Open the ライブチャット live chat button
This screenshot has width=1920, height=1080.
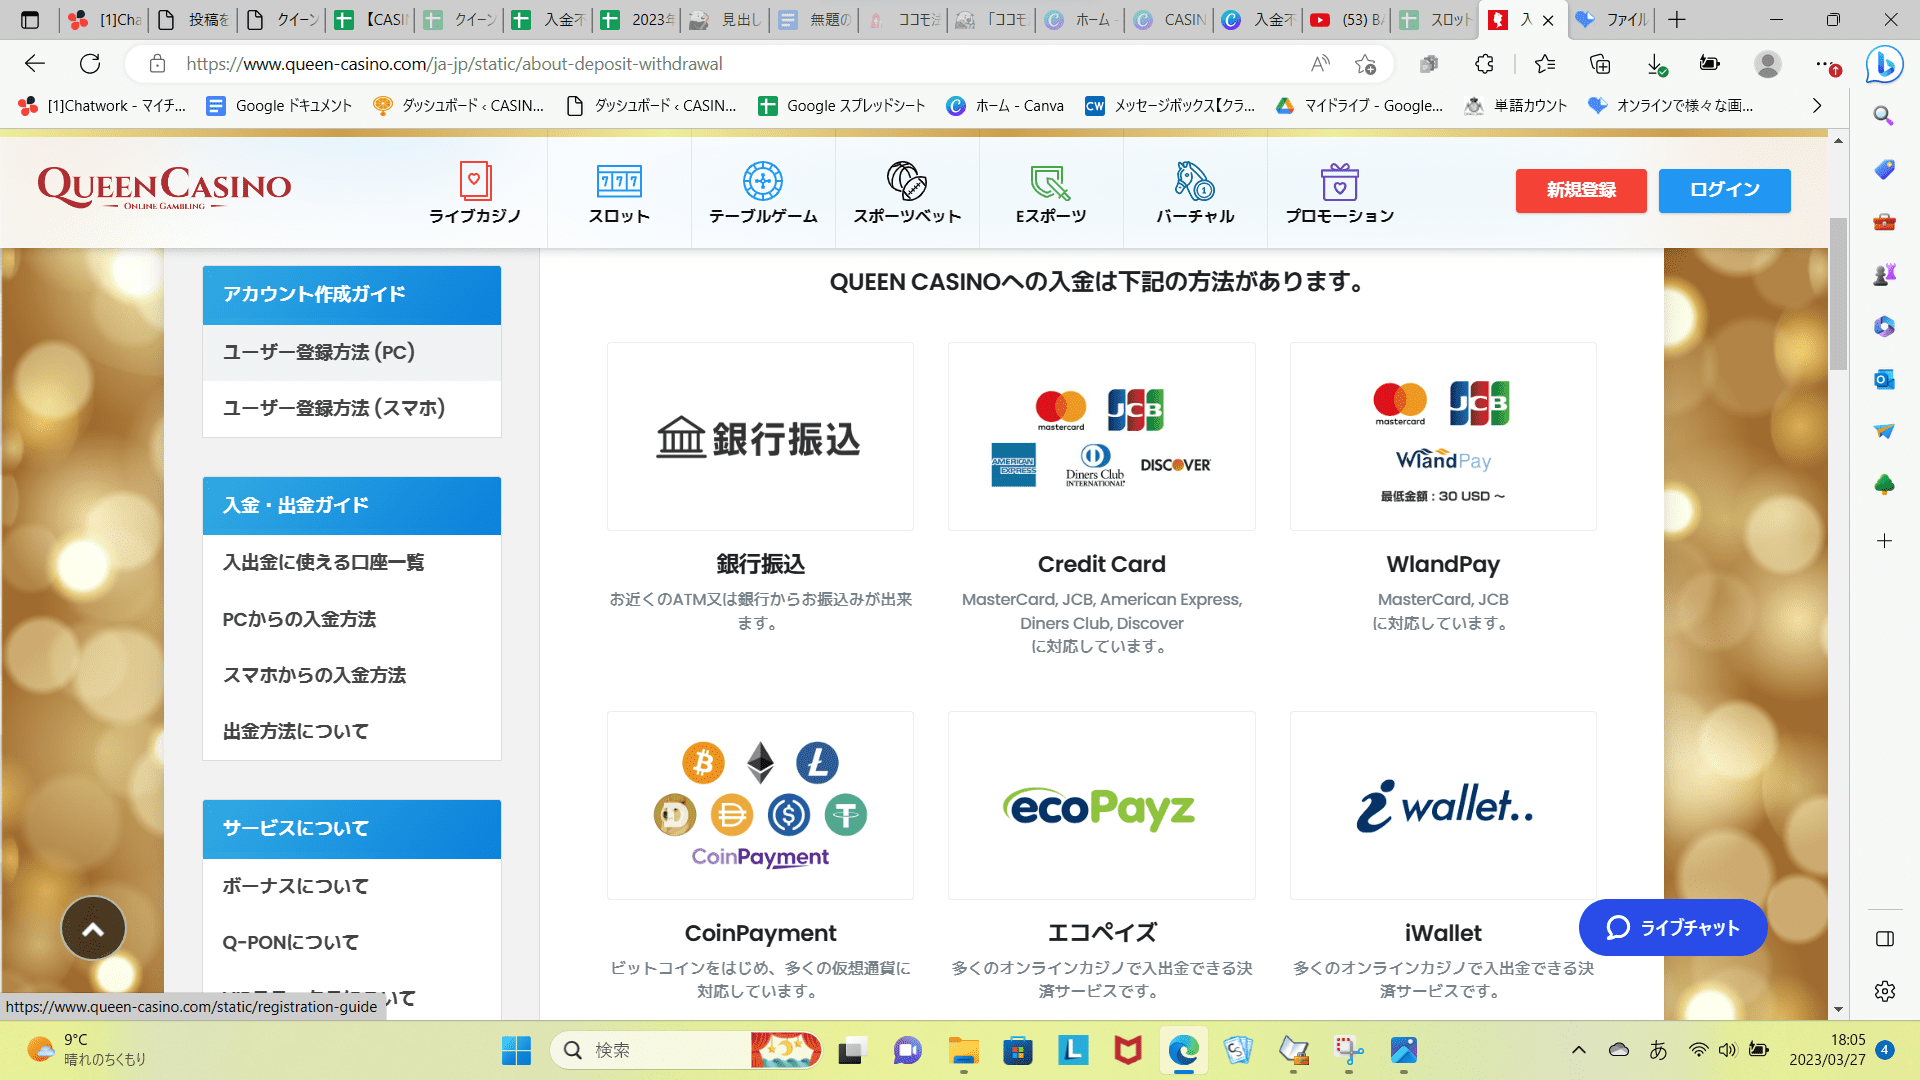pyautogui.click(x=1673, y=928)
